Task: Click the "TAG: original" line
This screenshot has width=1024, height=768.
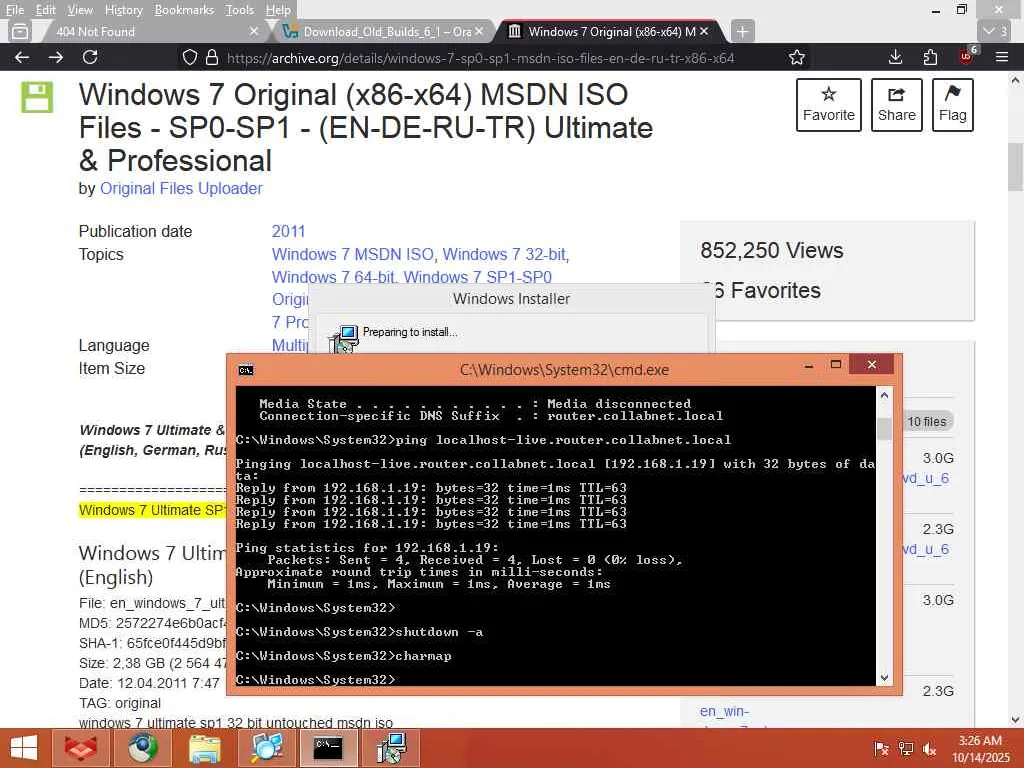Action: pyautogui.click(x=120, y=703)
